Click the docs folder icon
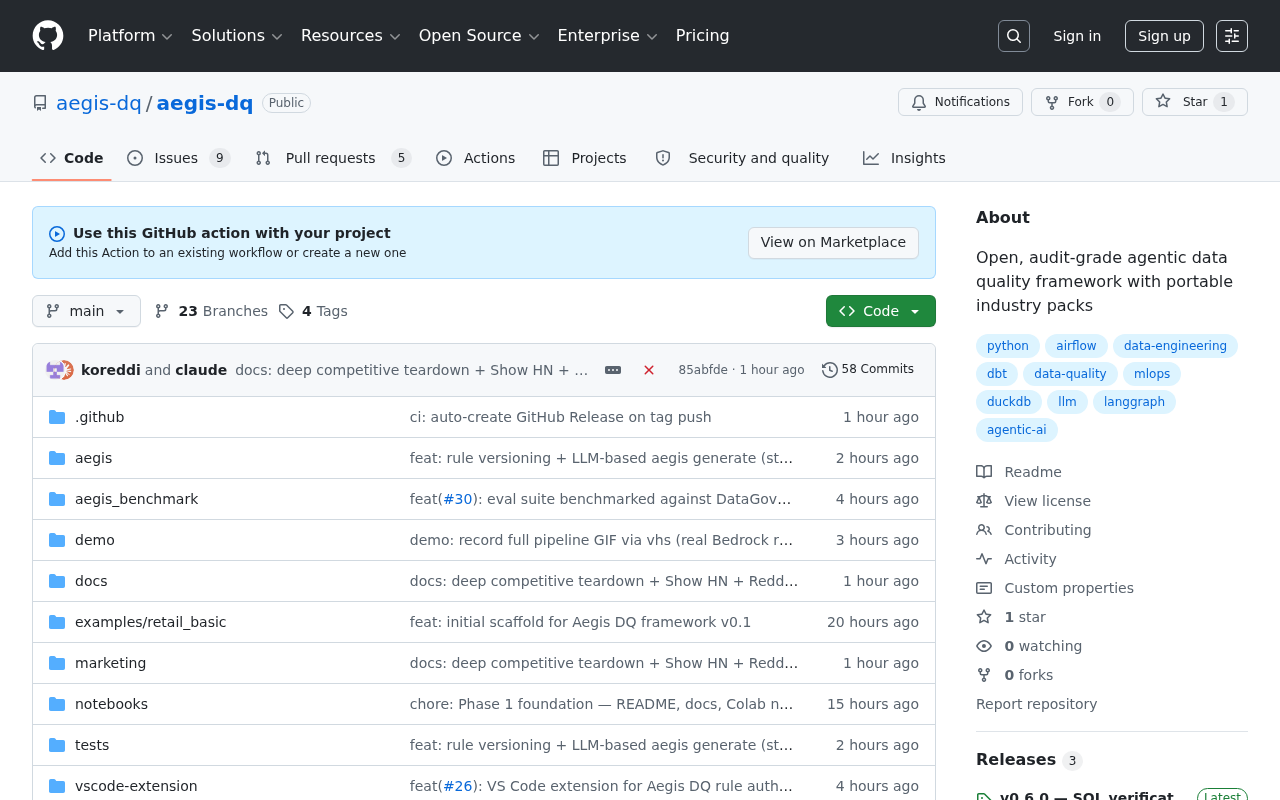 click(x=57, y=581)
